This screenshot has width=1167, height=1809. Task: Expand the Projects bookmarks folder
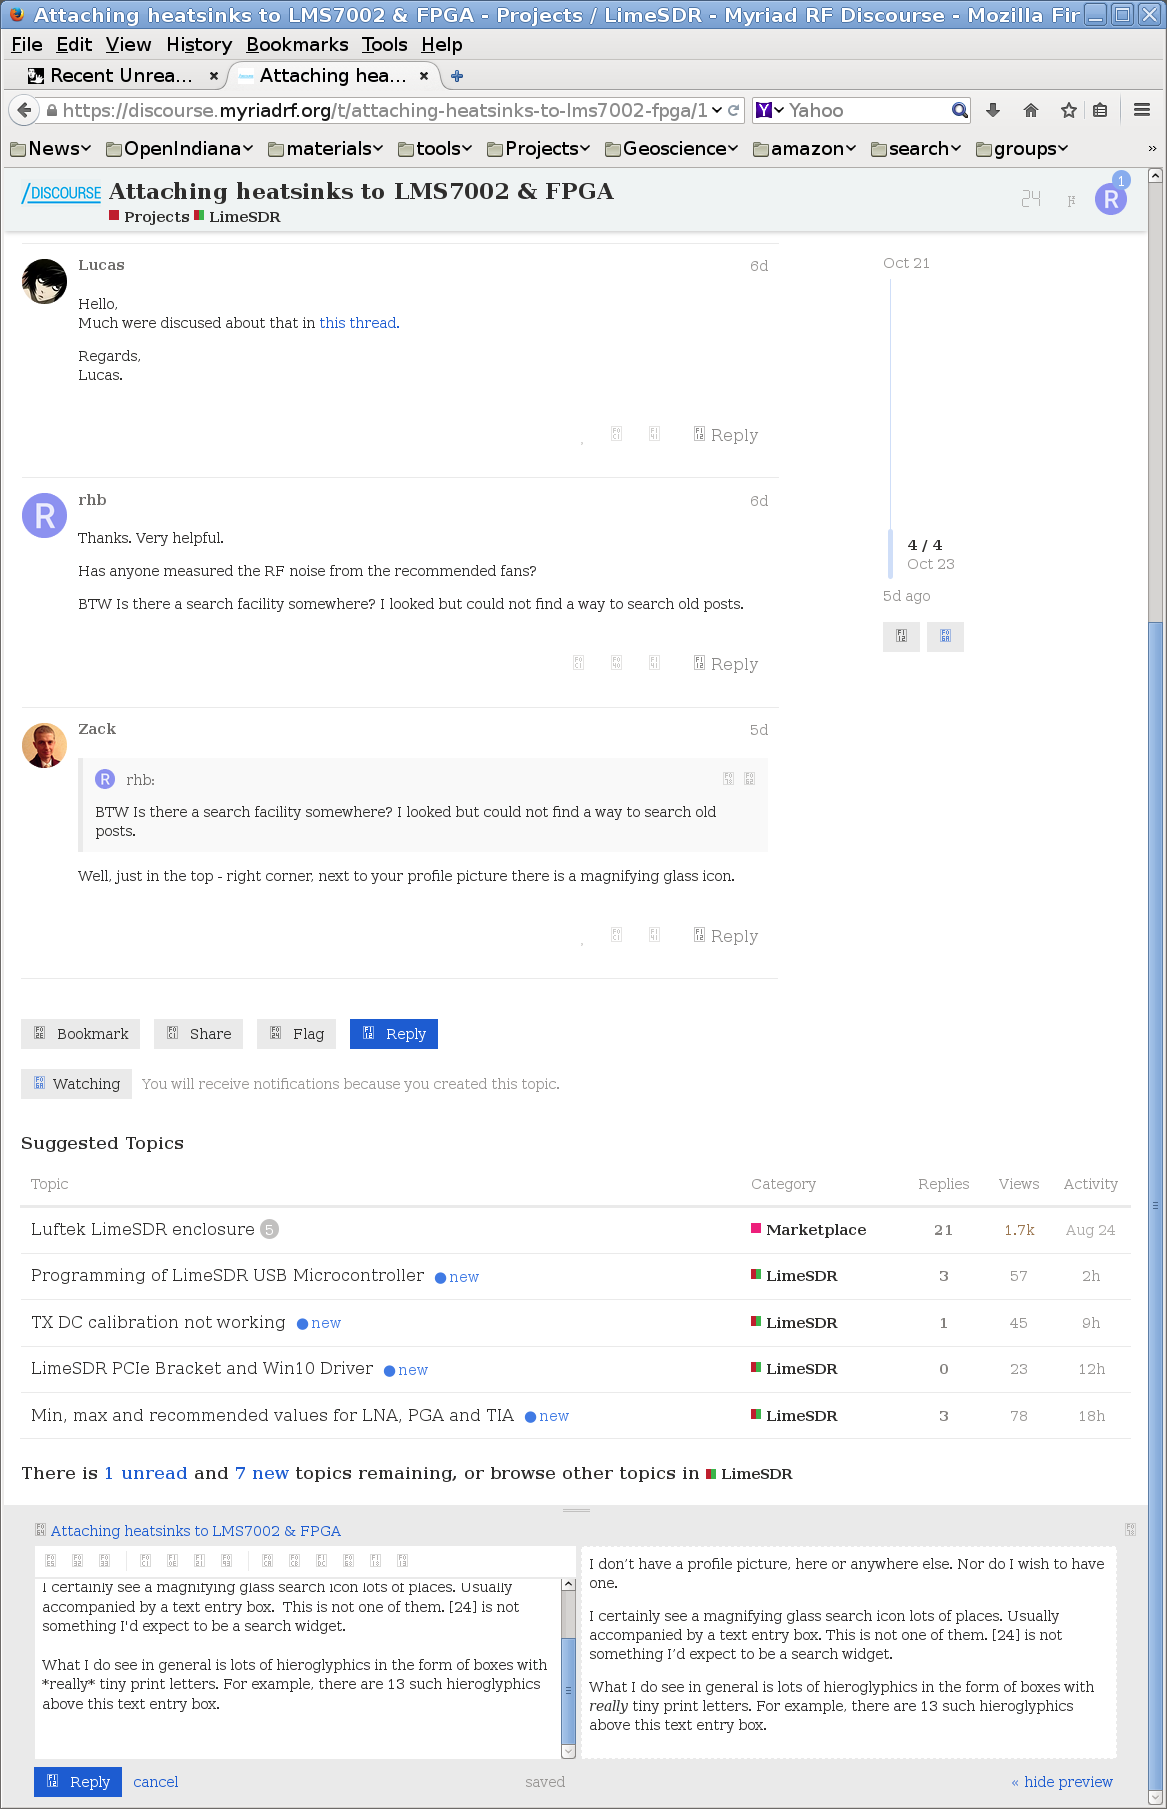[x=539, y=149]
